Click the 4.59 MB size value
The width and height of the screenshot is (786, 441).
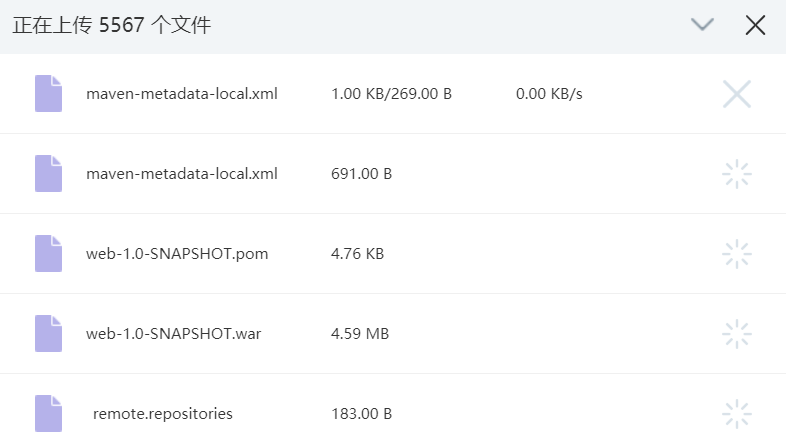tap(360, 334)
